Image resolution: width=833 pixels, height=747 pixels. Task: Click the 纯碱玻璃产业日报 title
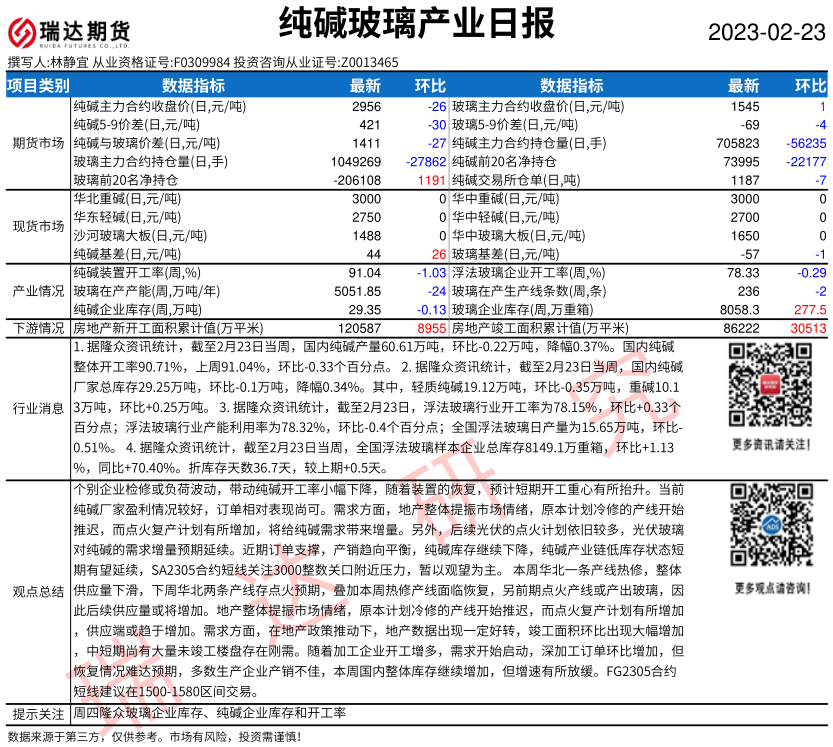[415, 22]
